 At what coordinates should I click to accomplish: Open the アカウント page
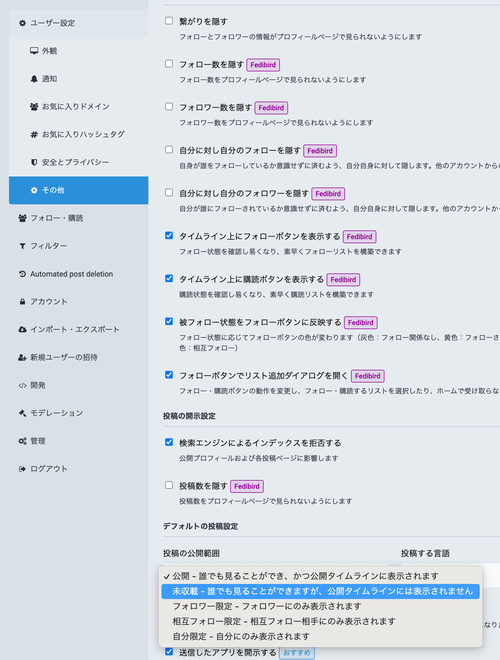[79, 302]
